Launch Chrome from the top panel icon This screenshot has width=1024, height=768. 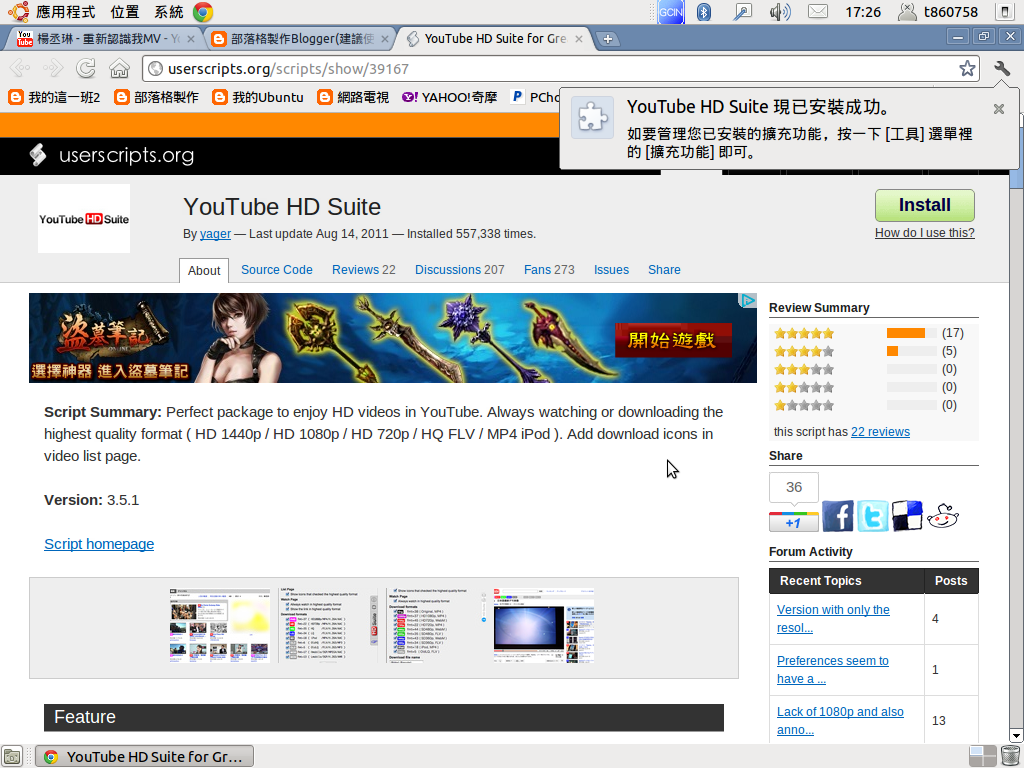pyautogui.click(x=202, y=12)
